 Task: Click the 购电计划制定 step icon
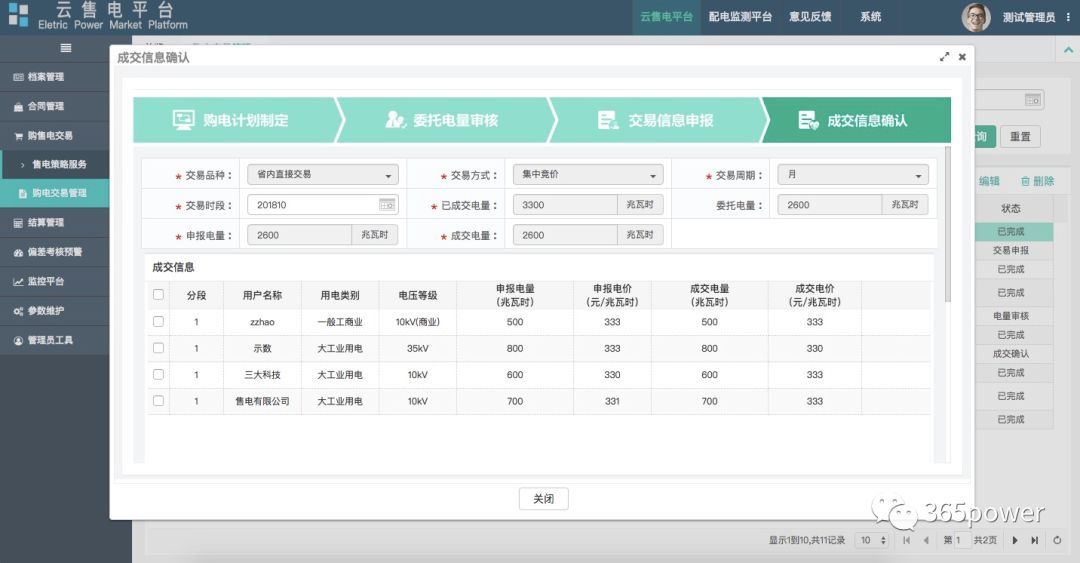[184, 120]
